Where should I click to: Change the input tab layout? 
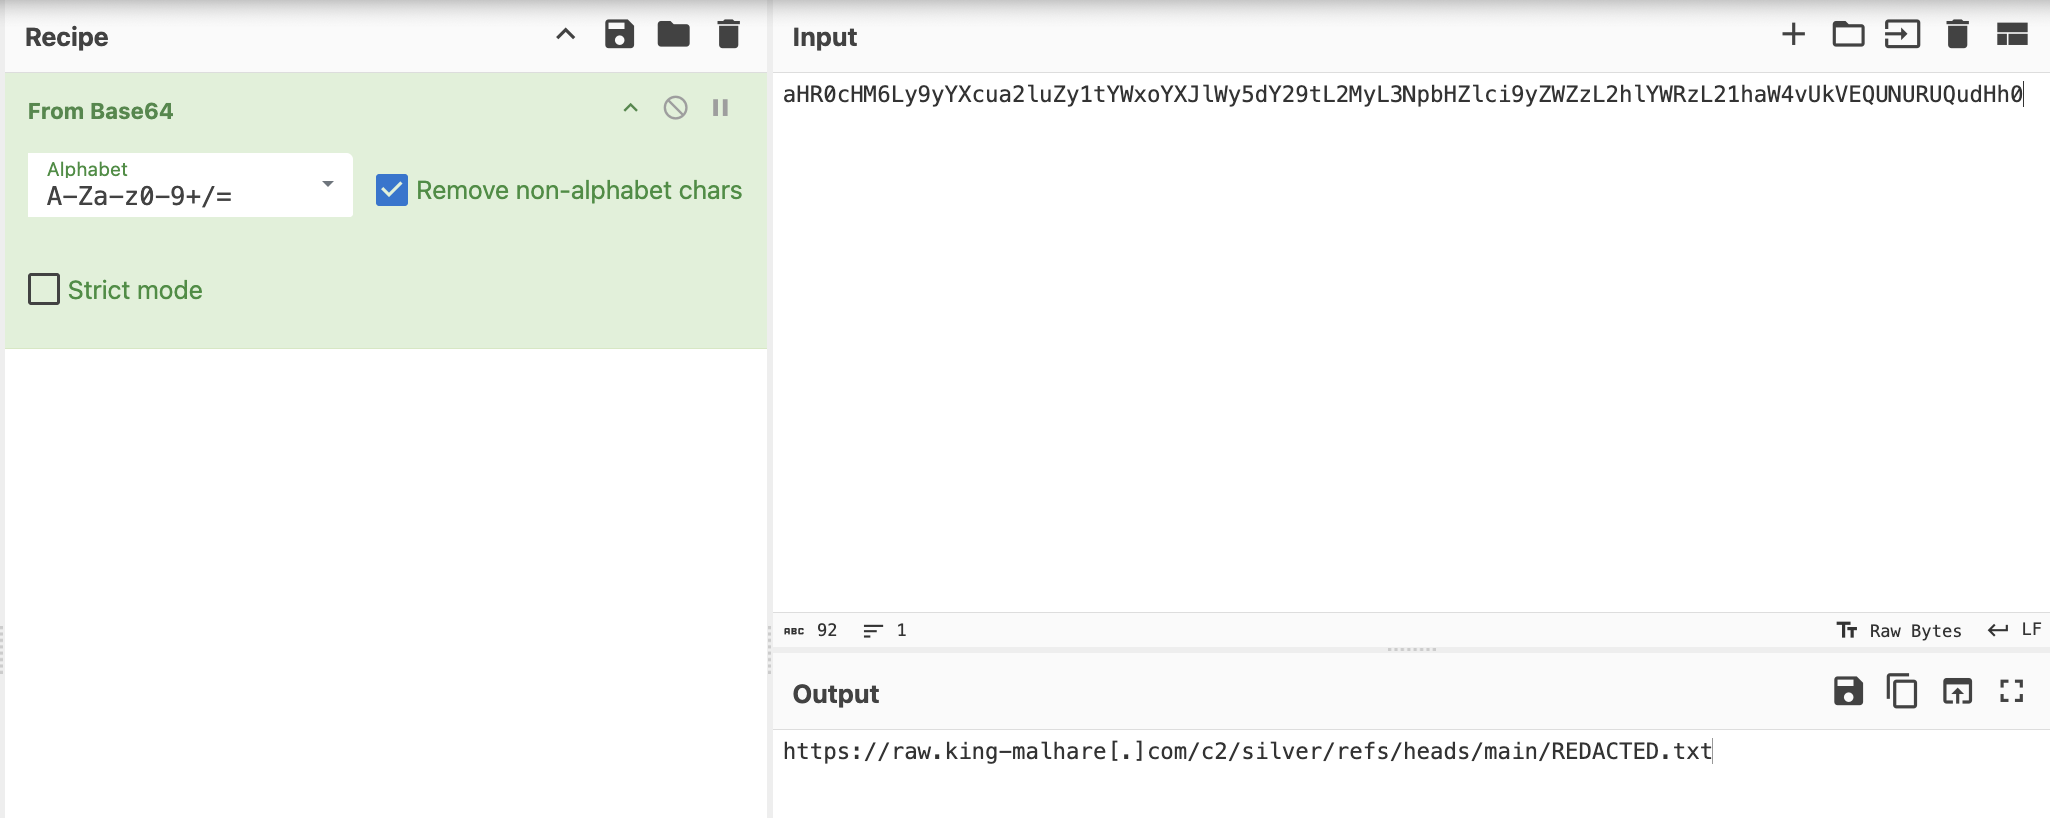click(x=2012, y=34)
